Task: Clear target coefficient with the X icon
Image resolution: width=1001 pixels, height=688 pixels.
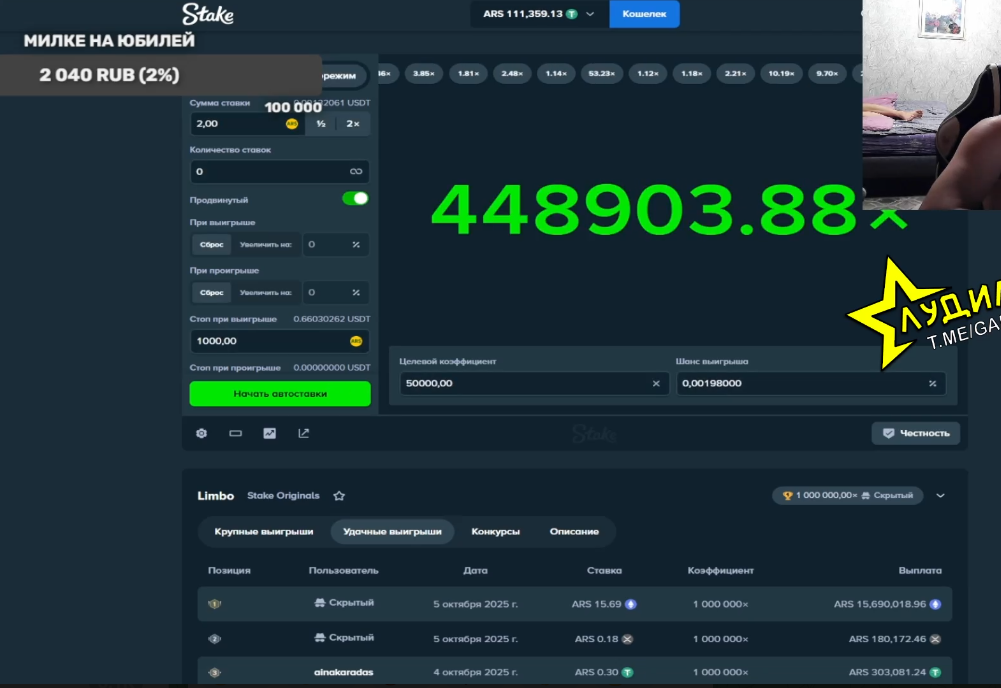Action: (x=656, y=383)
